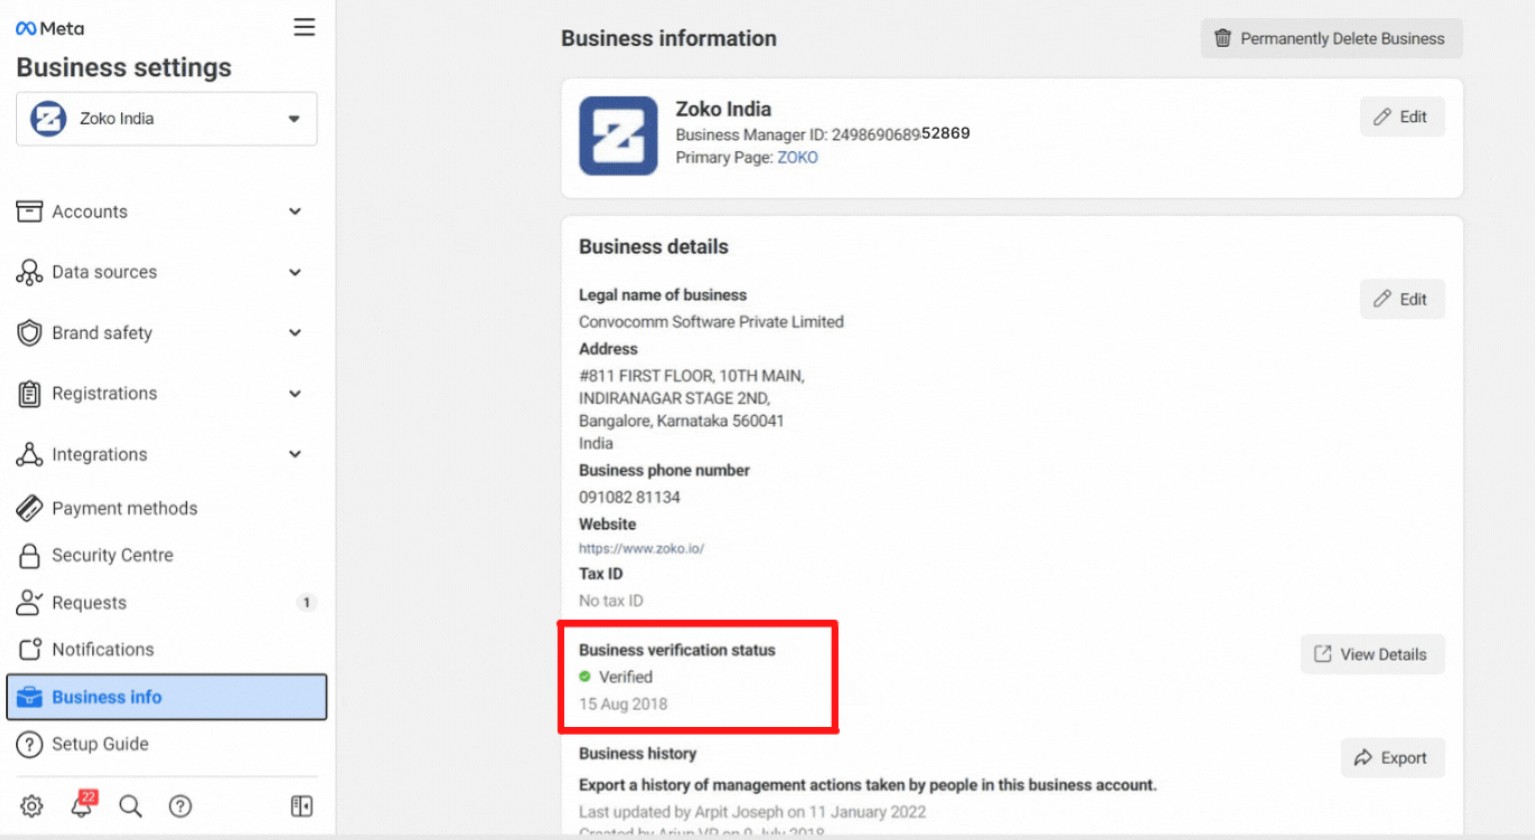Expand the Data sources chevron
Image resolution: width=1535 pixels, height=840 pixels.
tap(295, 272)
